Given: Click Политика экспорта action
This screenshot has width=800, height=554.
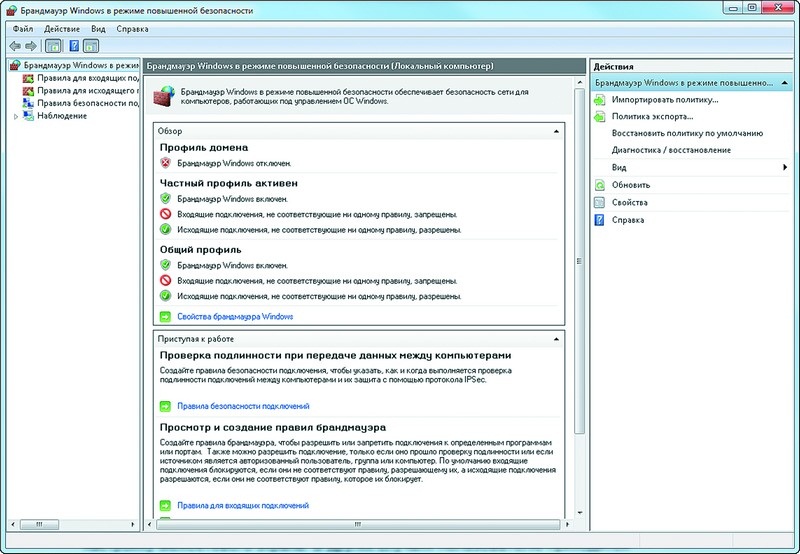Looking at the screenshot, I should [652, 117].
